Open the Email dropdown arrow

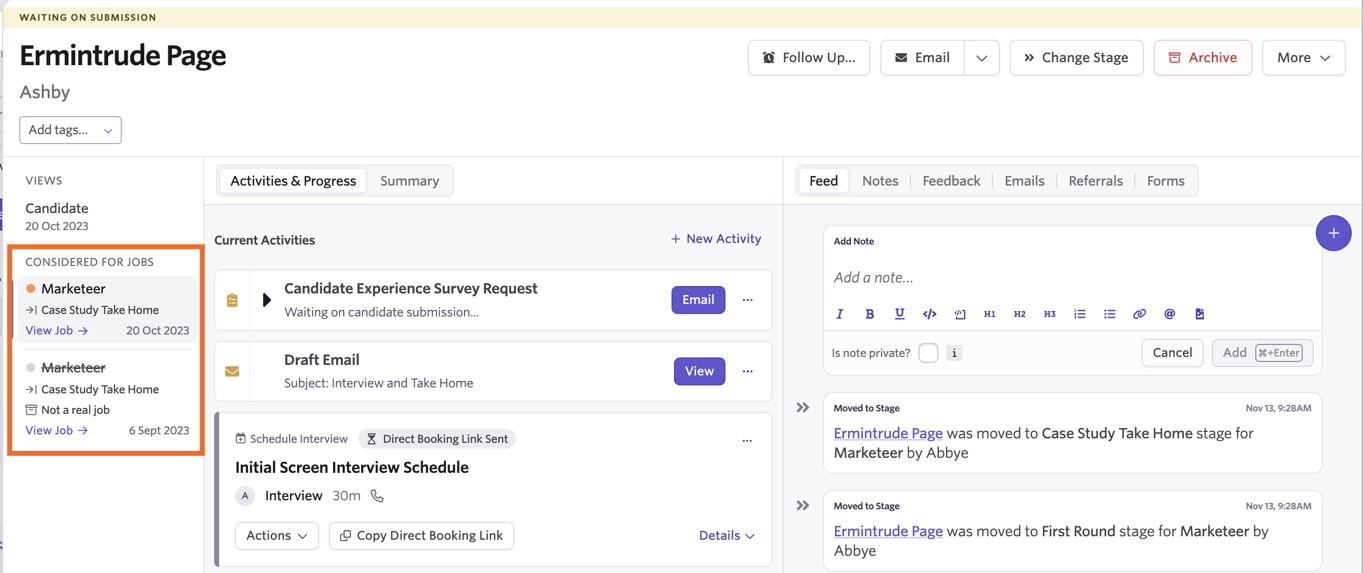point(981,58)
